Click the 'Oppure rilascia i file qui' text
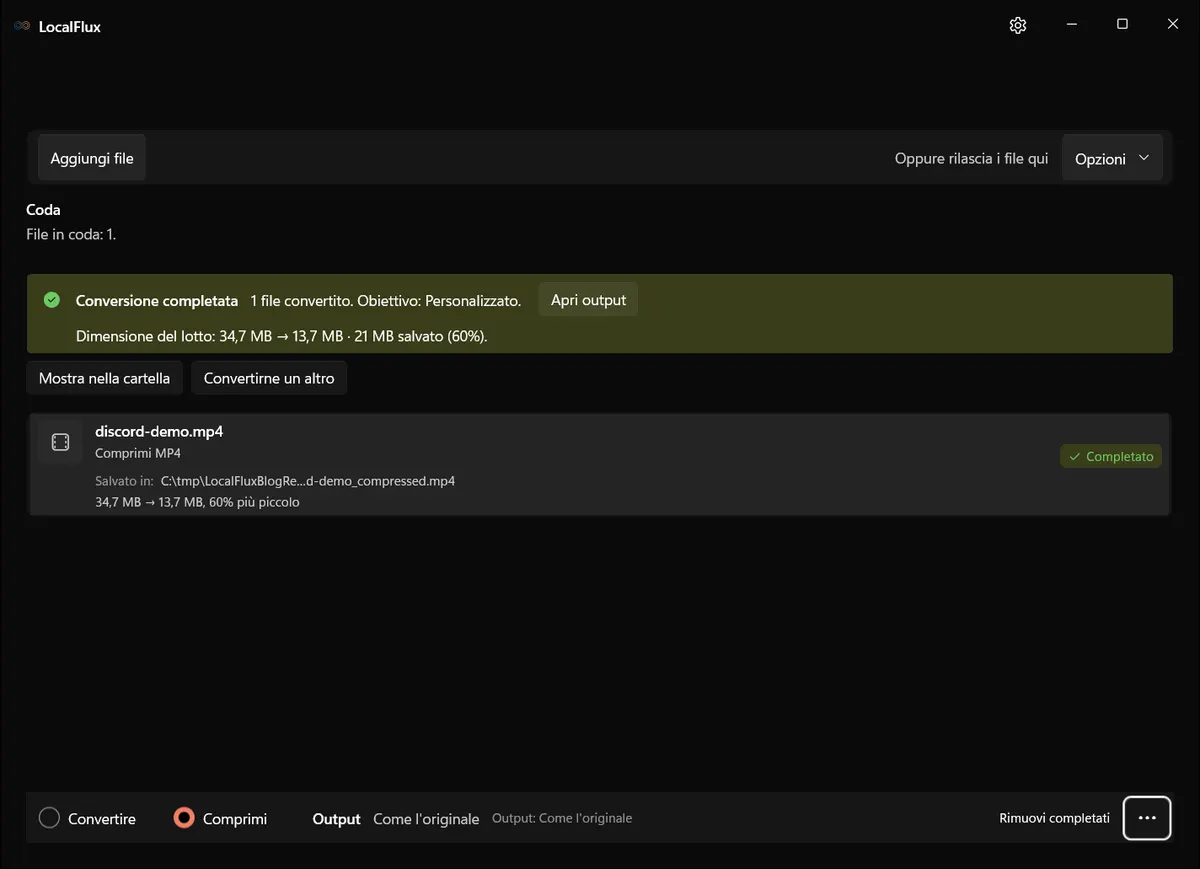Image resolution: width=1200 pixels, height=869 pixels. tap(971, 159)
